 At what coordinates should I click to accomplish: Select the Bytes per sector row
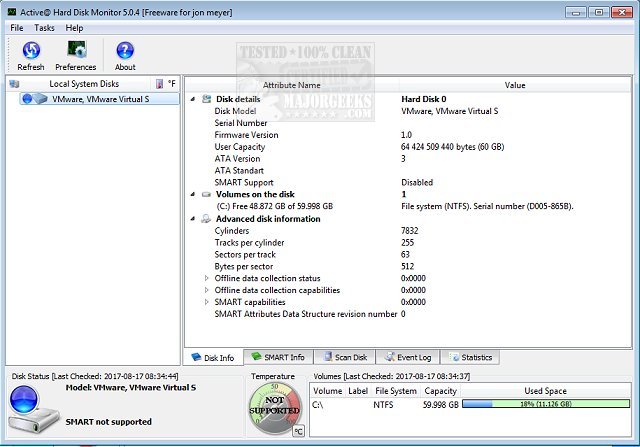(x=408, y=266)
